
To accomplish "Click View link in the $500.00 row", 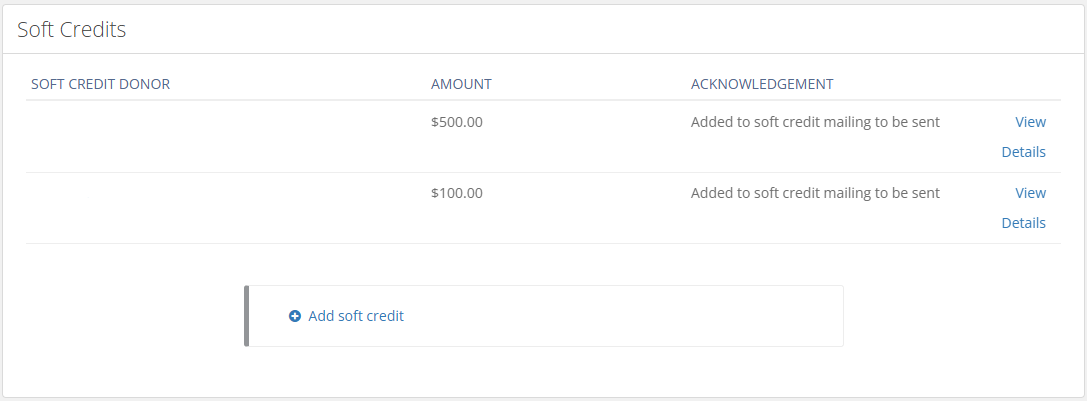I will (x=1030, y=122).
